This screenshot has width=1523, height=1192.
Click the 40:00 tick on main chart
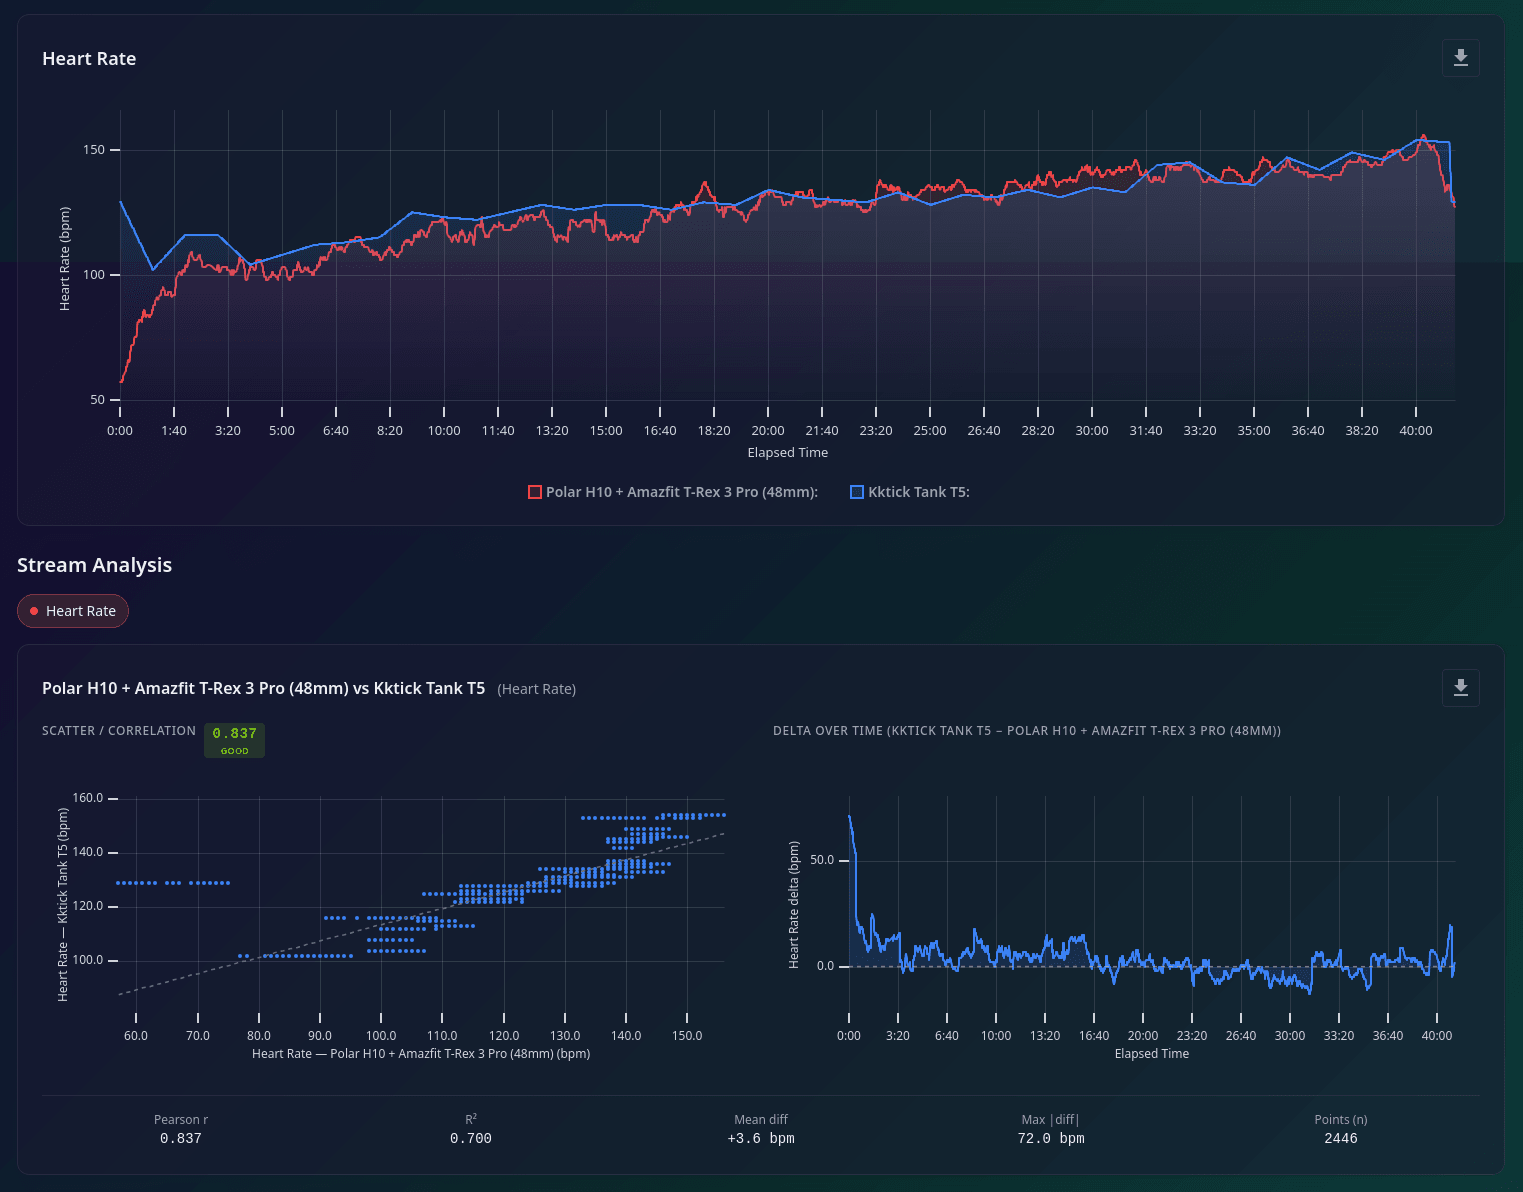click(1416, 431)
